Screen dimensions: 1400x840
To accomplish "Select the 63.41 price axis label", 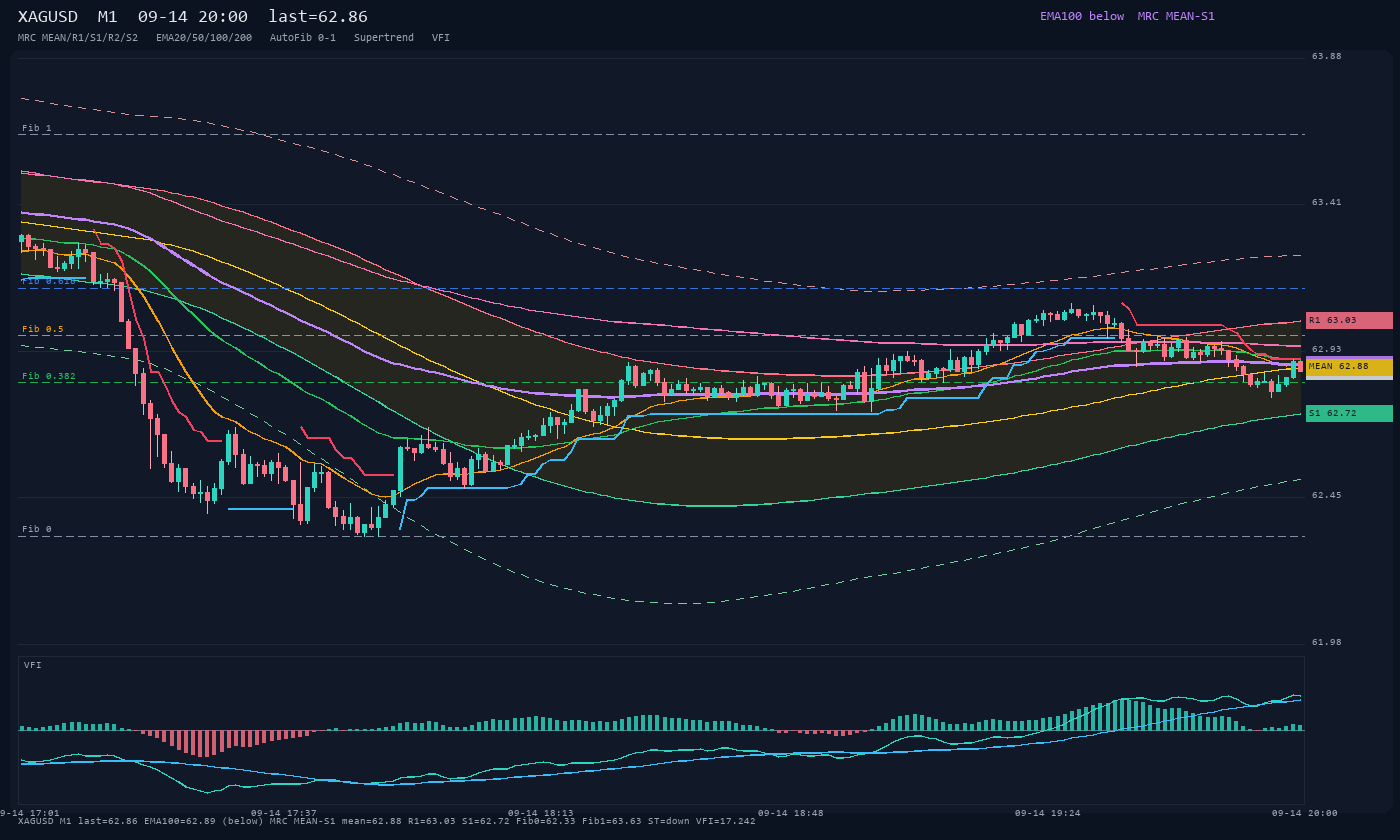I will (1327, 202).
